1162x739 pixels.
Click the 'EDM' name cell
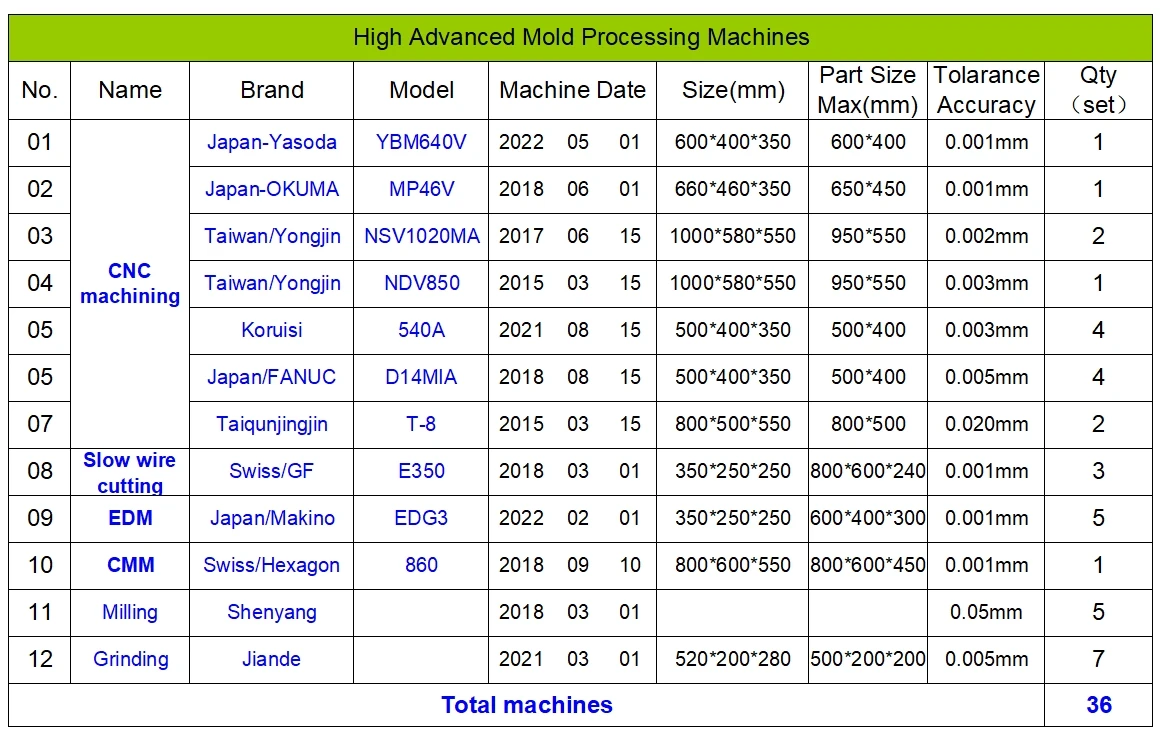point(130,518)
